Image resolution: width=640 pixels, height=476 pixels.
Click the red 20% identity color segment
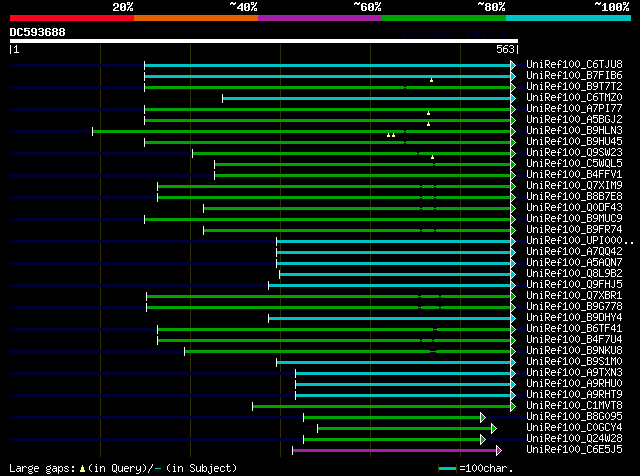[x=72, y=18]
